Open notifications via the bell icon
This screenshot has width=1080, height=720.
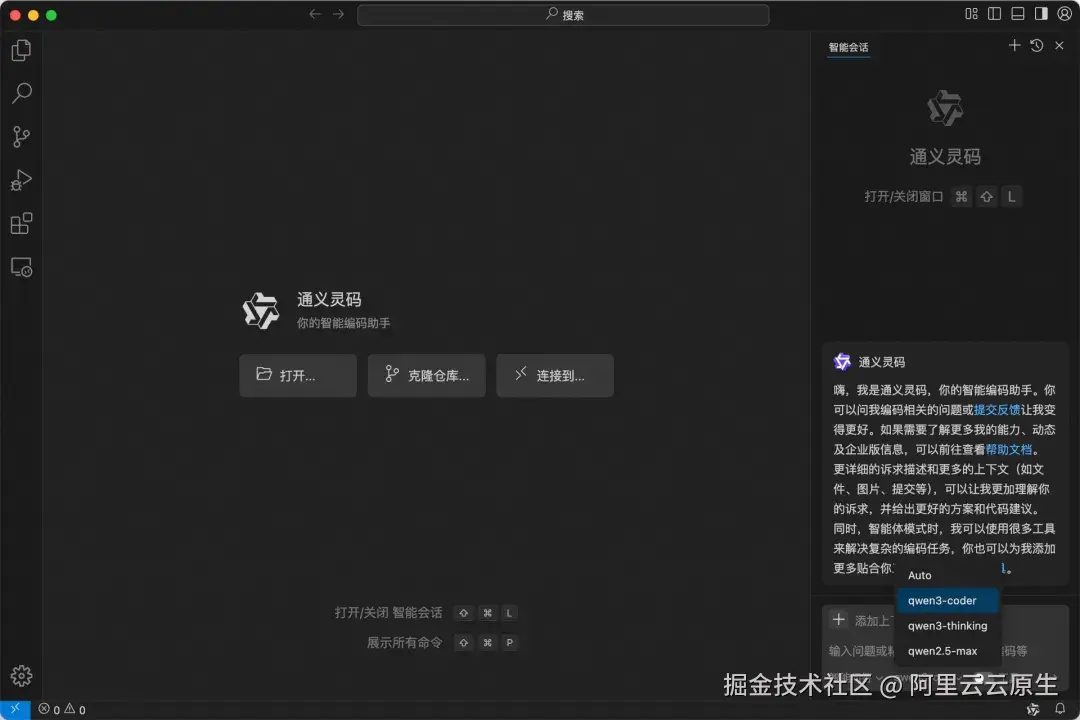(x=1059, y=709)
